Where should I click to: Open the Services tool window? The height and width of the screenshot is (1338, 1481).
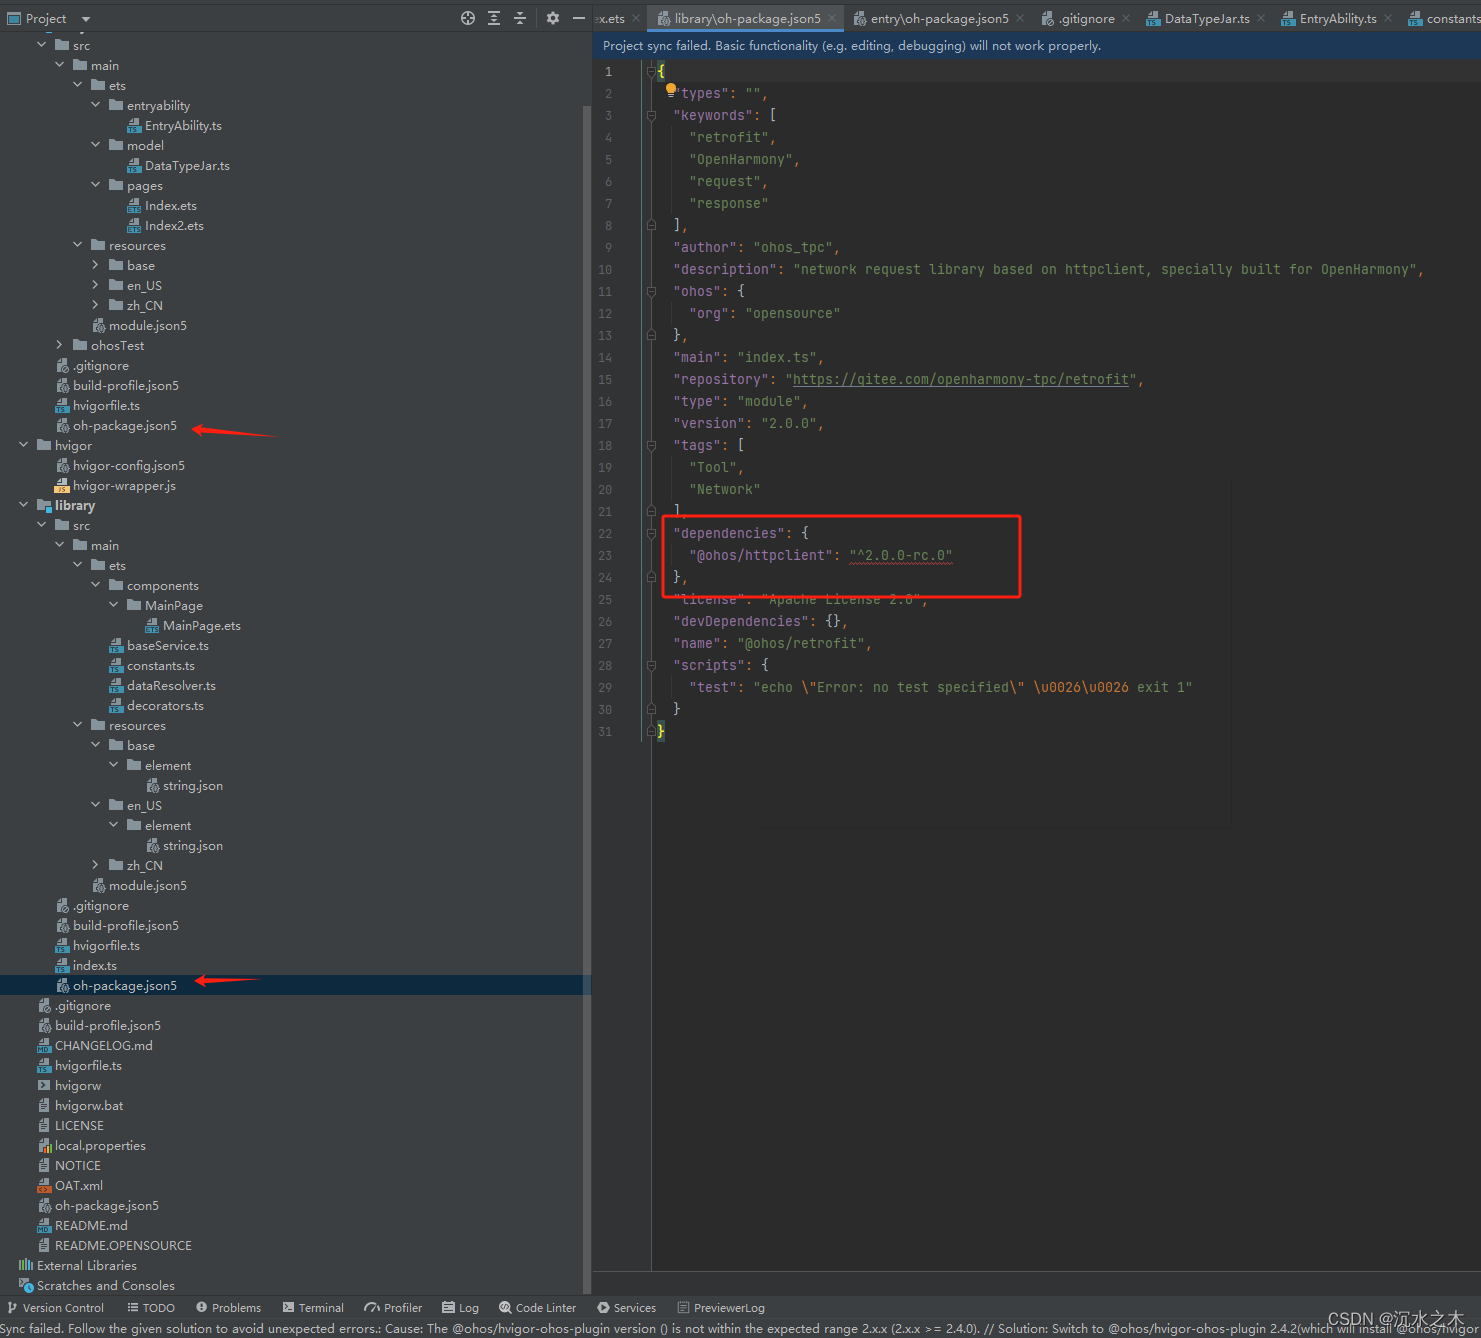627,1308
